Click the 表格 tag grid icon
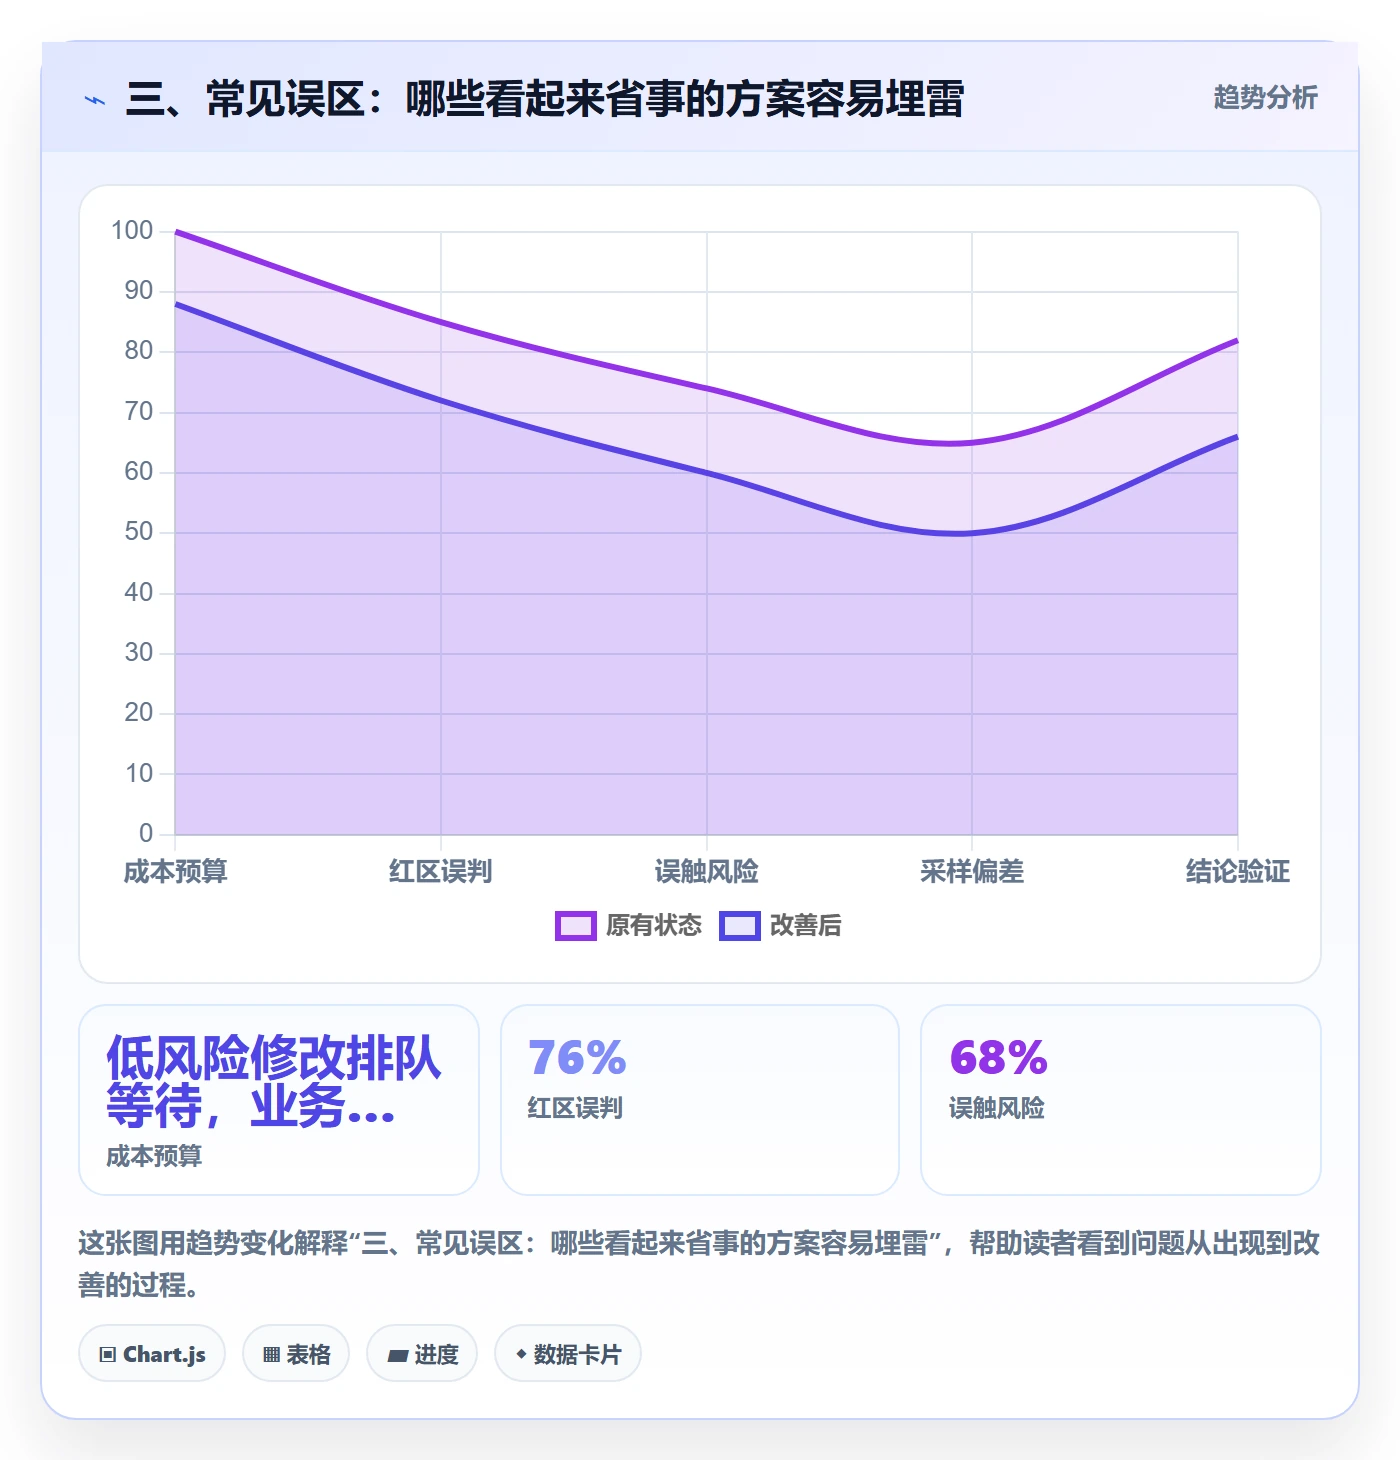Image resolution: width=1400 pixels, height=1460 pixels. (271, 1355)
